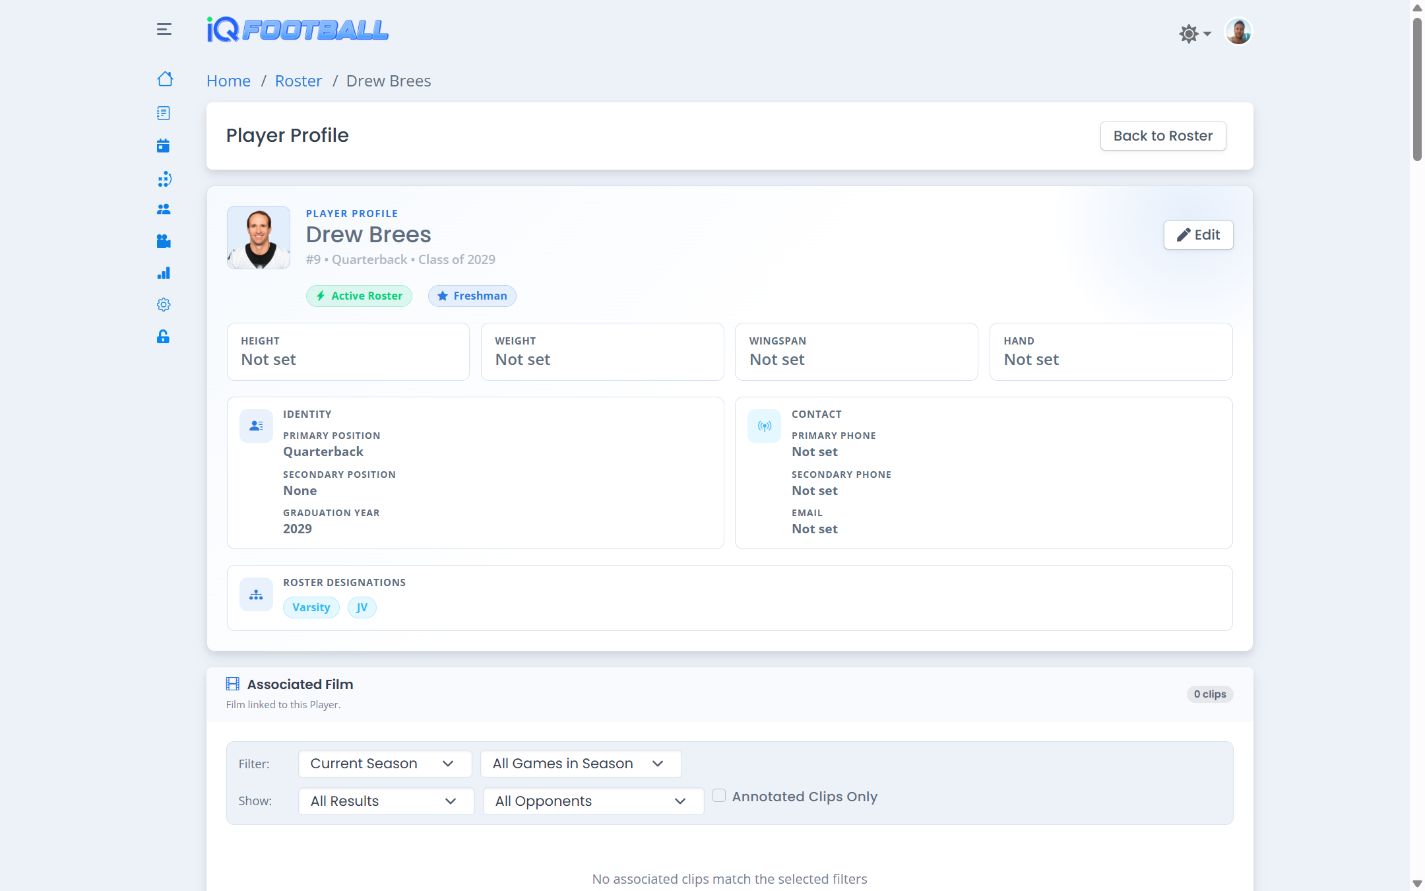1425x891 pixels.
Task: Click the unlock padlock sidebar icon
Action: point(163,337)
